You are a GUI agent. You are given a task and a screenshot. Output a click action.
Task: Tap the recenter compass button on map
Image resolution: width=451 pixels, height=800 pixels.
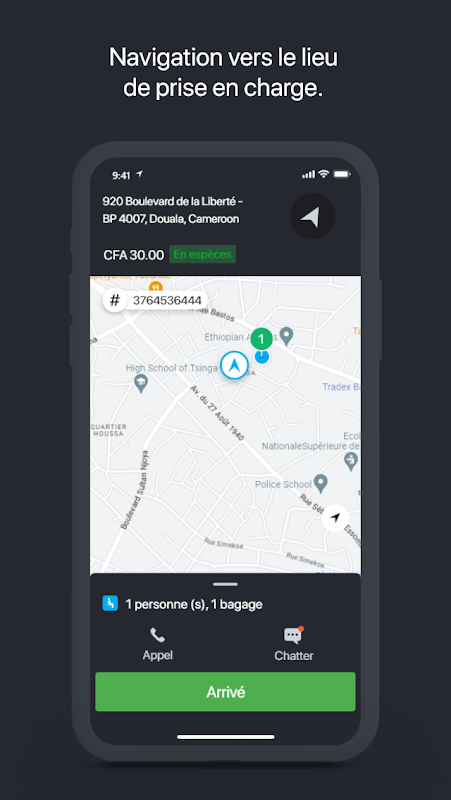(335, 518)
